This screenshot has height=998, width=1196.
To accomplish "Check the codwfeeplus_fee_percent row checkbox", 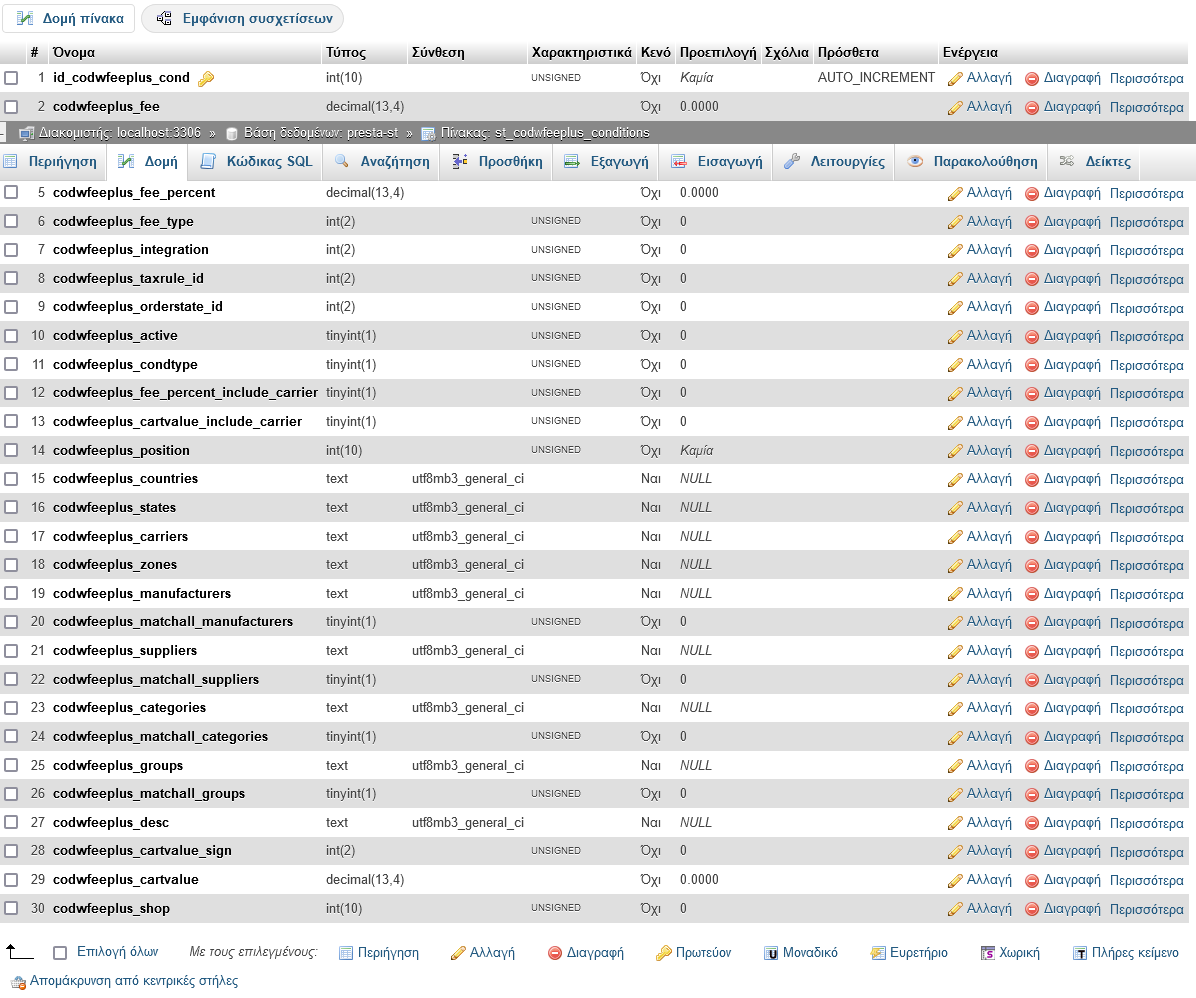I will point(11,192).
